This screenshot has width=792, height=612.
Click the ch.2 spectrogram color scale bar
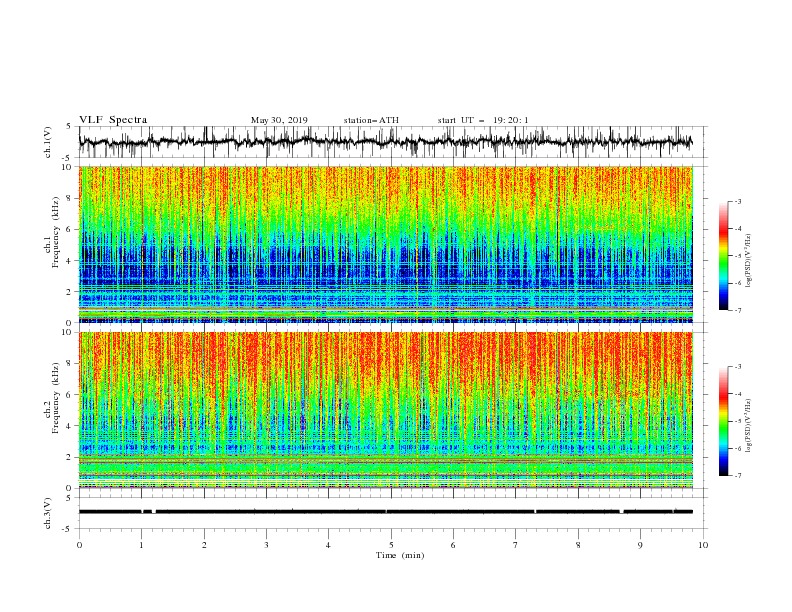[724, 421]
